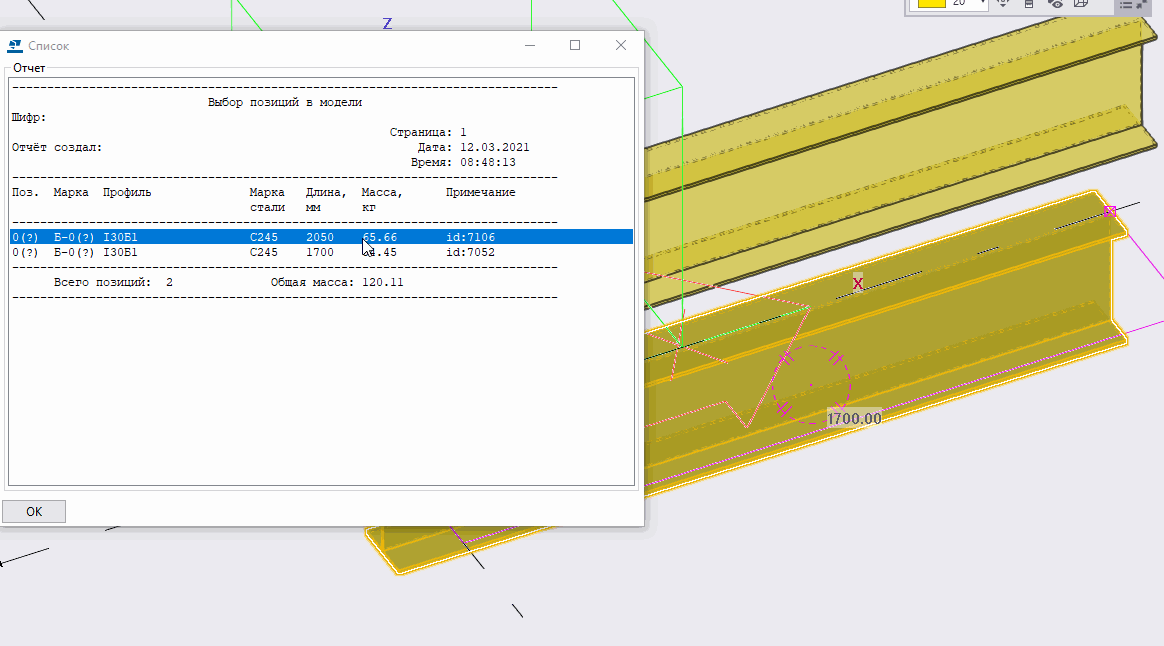Click the Список dialog application icon
Image resolution: width=1164 pixels, height=646 pixels.
[15, 46]
